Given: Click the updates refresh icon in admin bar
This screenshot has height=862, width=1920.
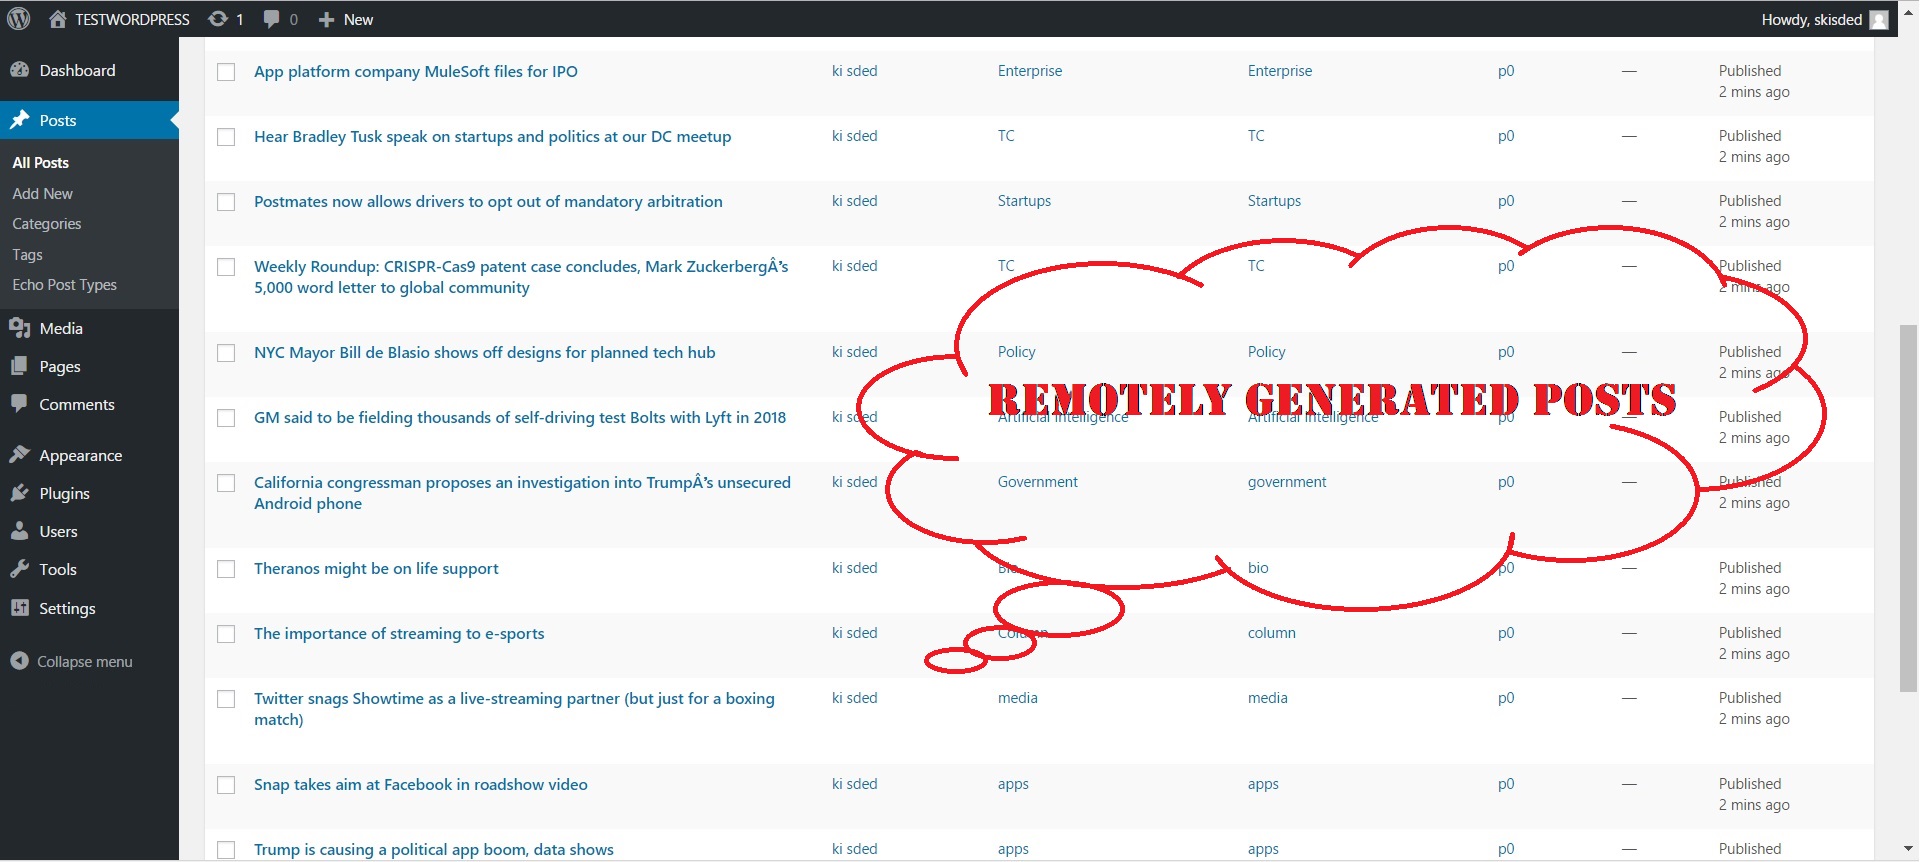Looking at the screenshot, I should click(217, 19).
